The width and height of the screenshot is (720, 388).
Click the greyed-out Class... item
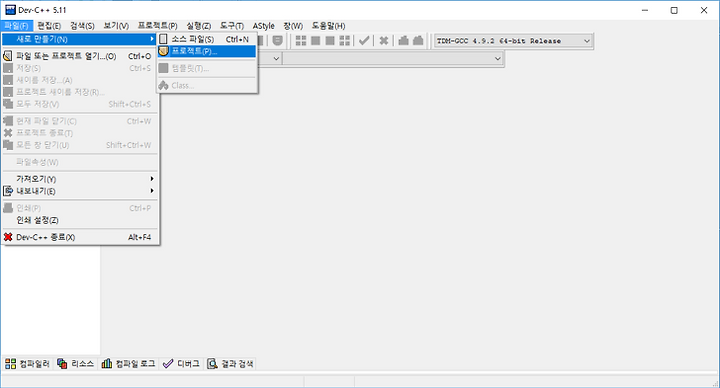(207, 85)
